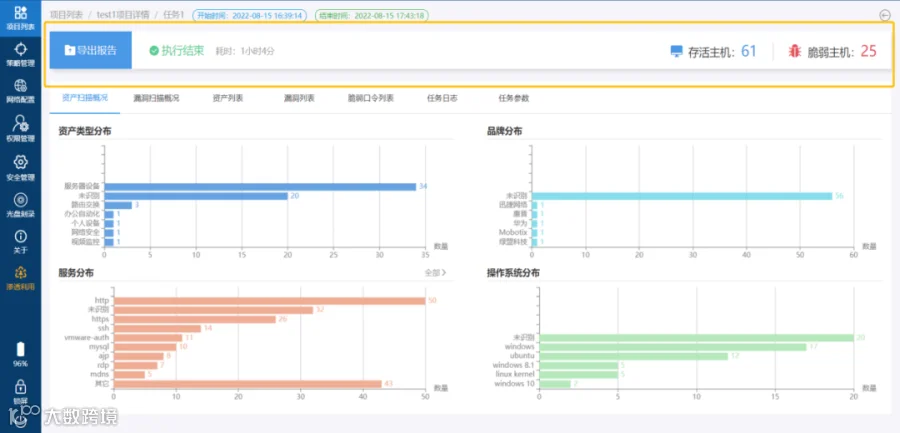Screen dimensions: 900x433
Task: Click the ajp bar showing 8
Action: (138, 356)
